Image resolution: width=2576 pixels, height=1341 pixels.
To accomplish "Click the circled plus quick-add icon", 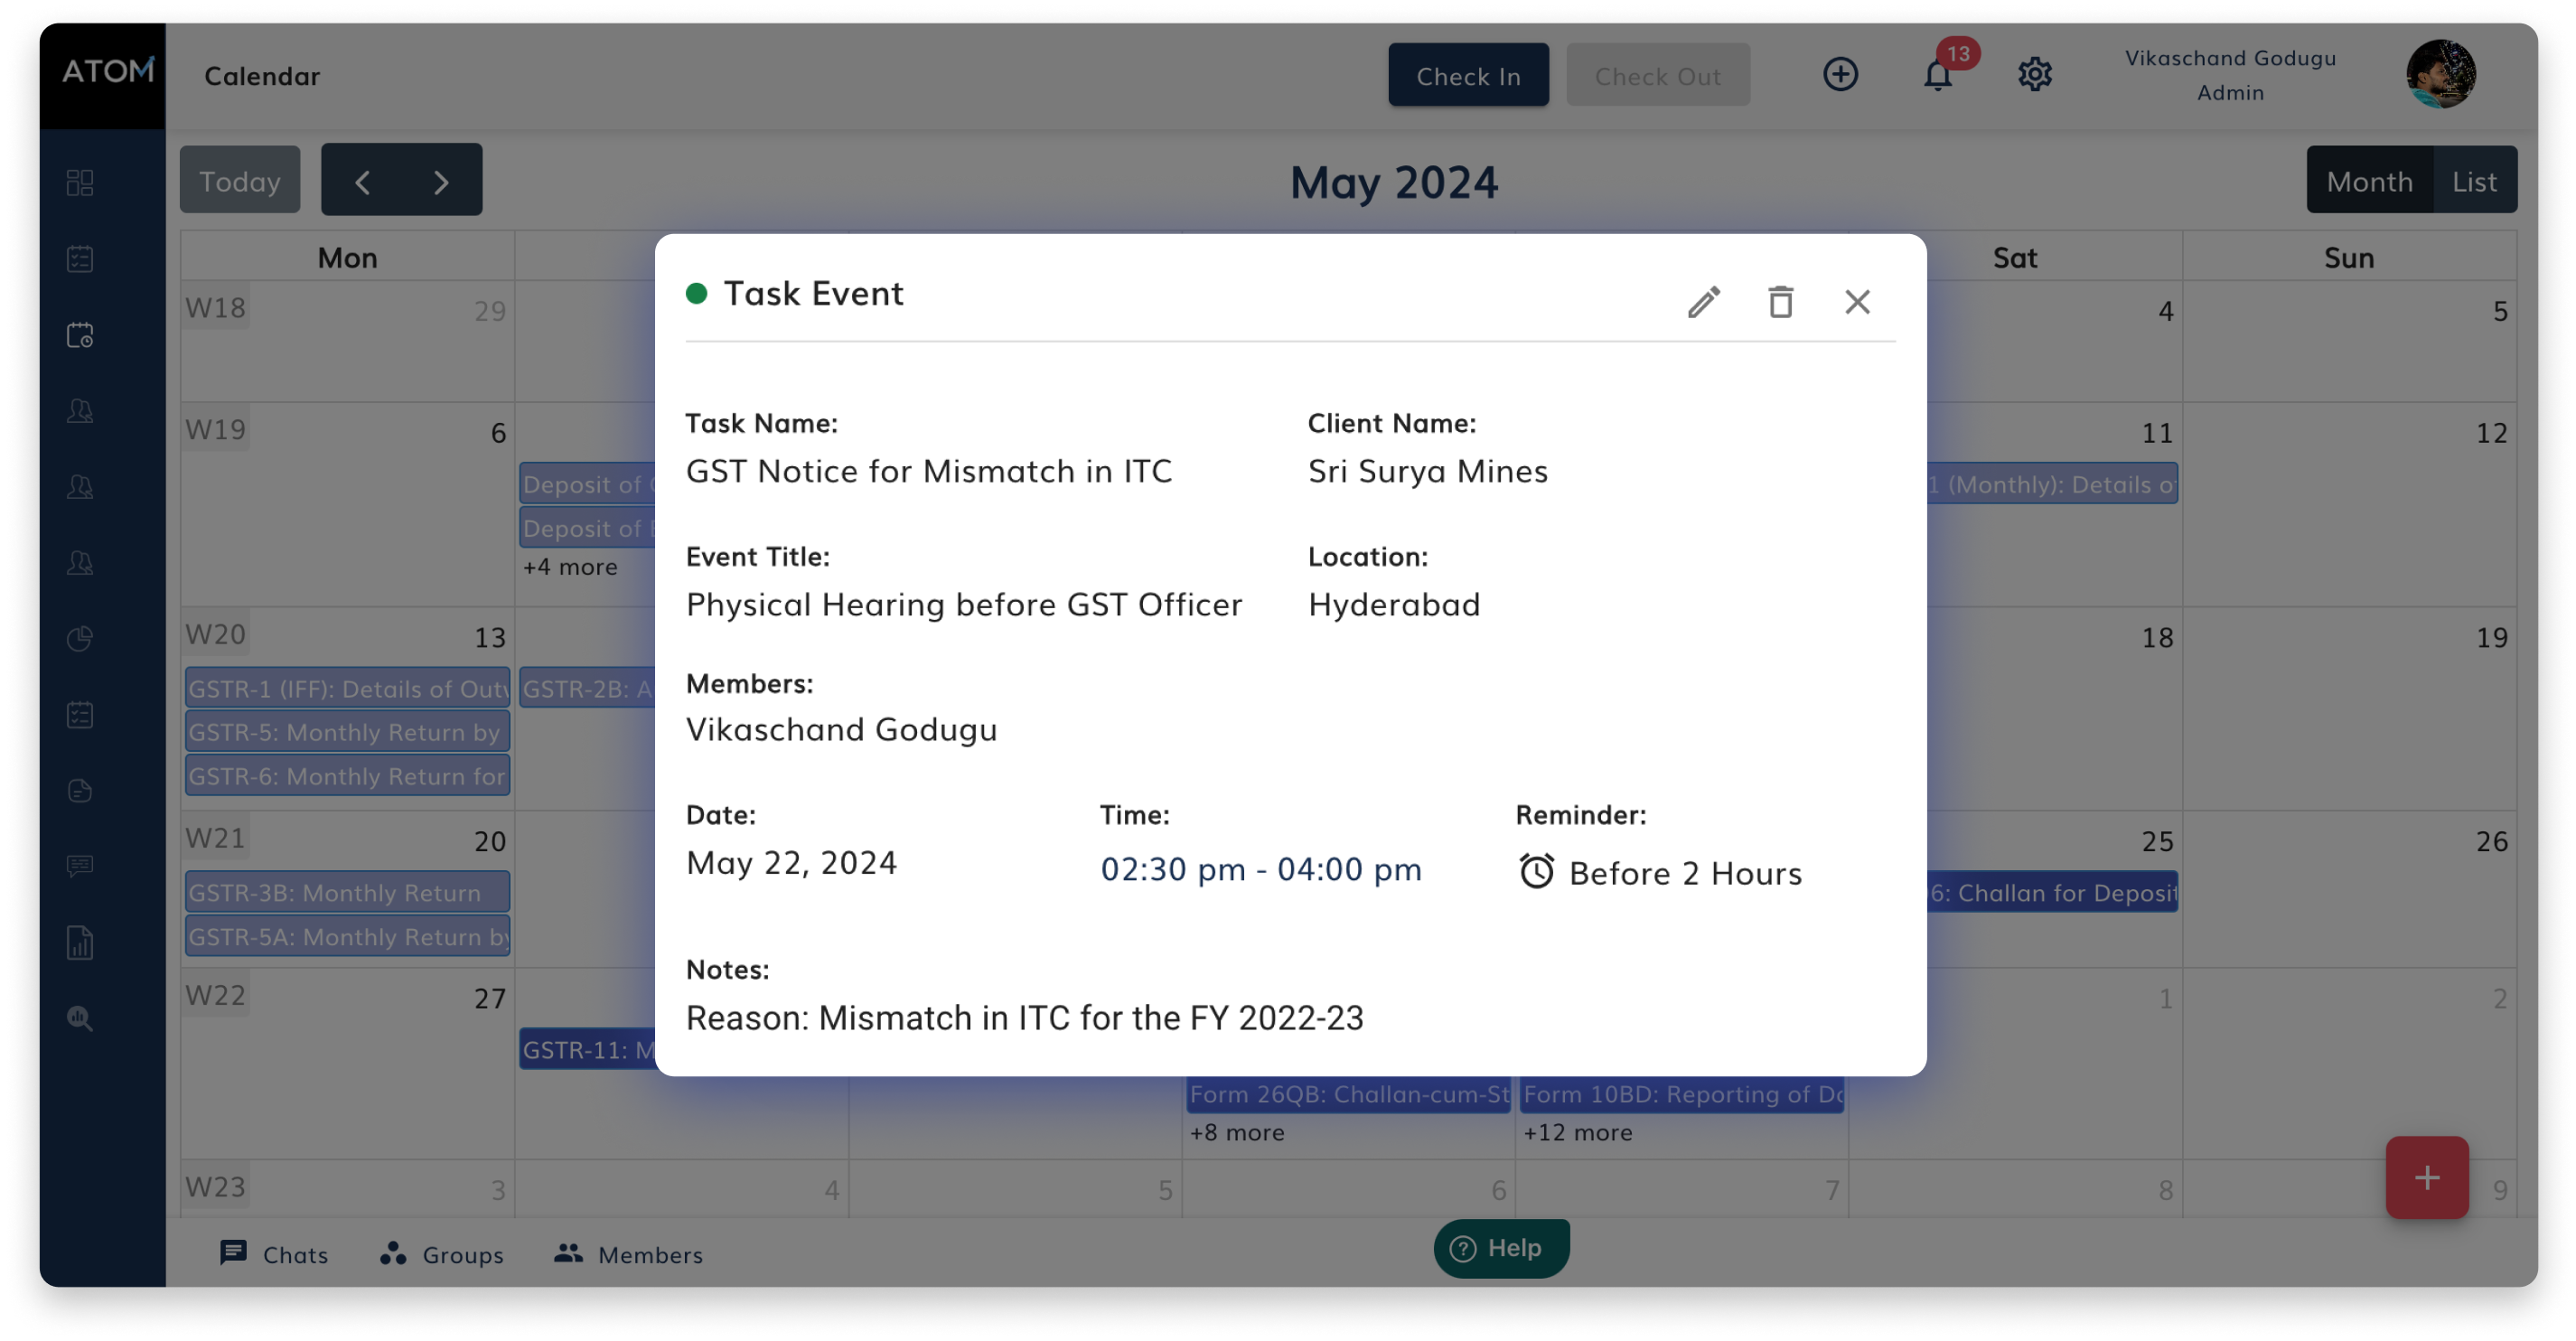I will pyautogui.click(x=1840, y=74).
